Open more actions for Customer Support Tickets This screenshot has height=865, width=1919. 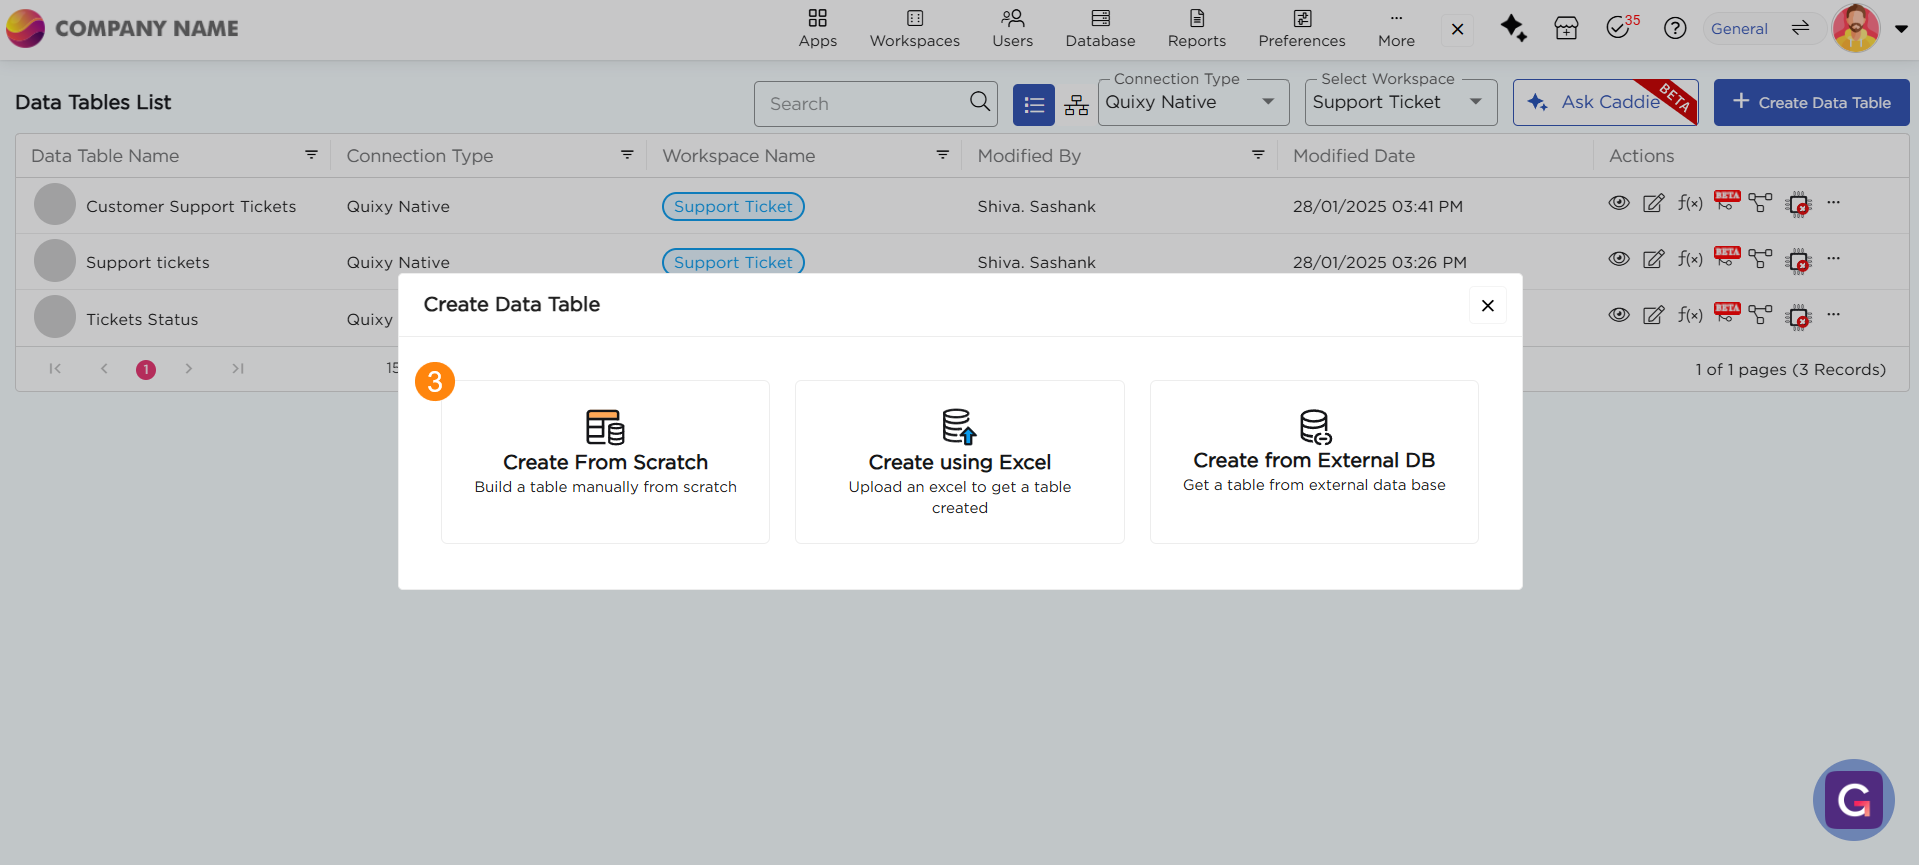[x=1833, y=203]
